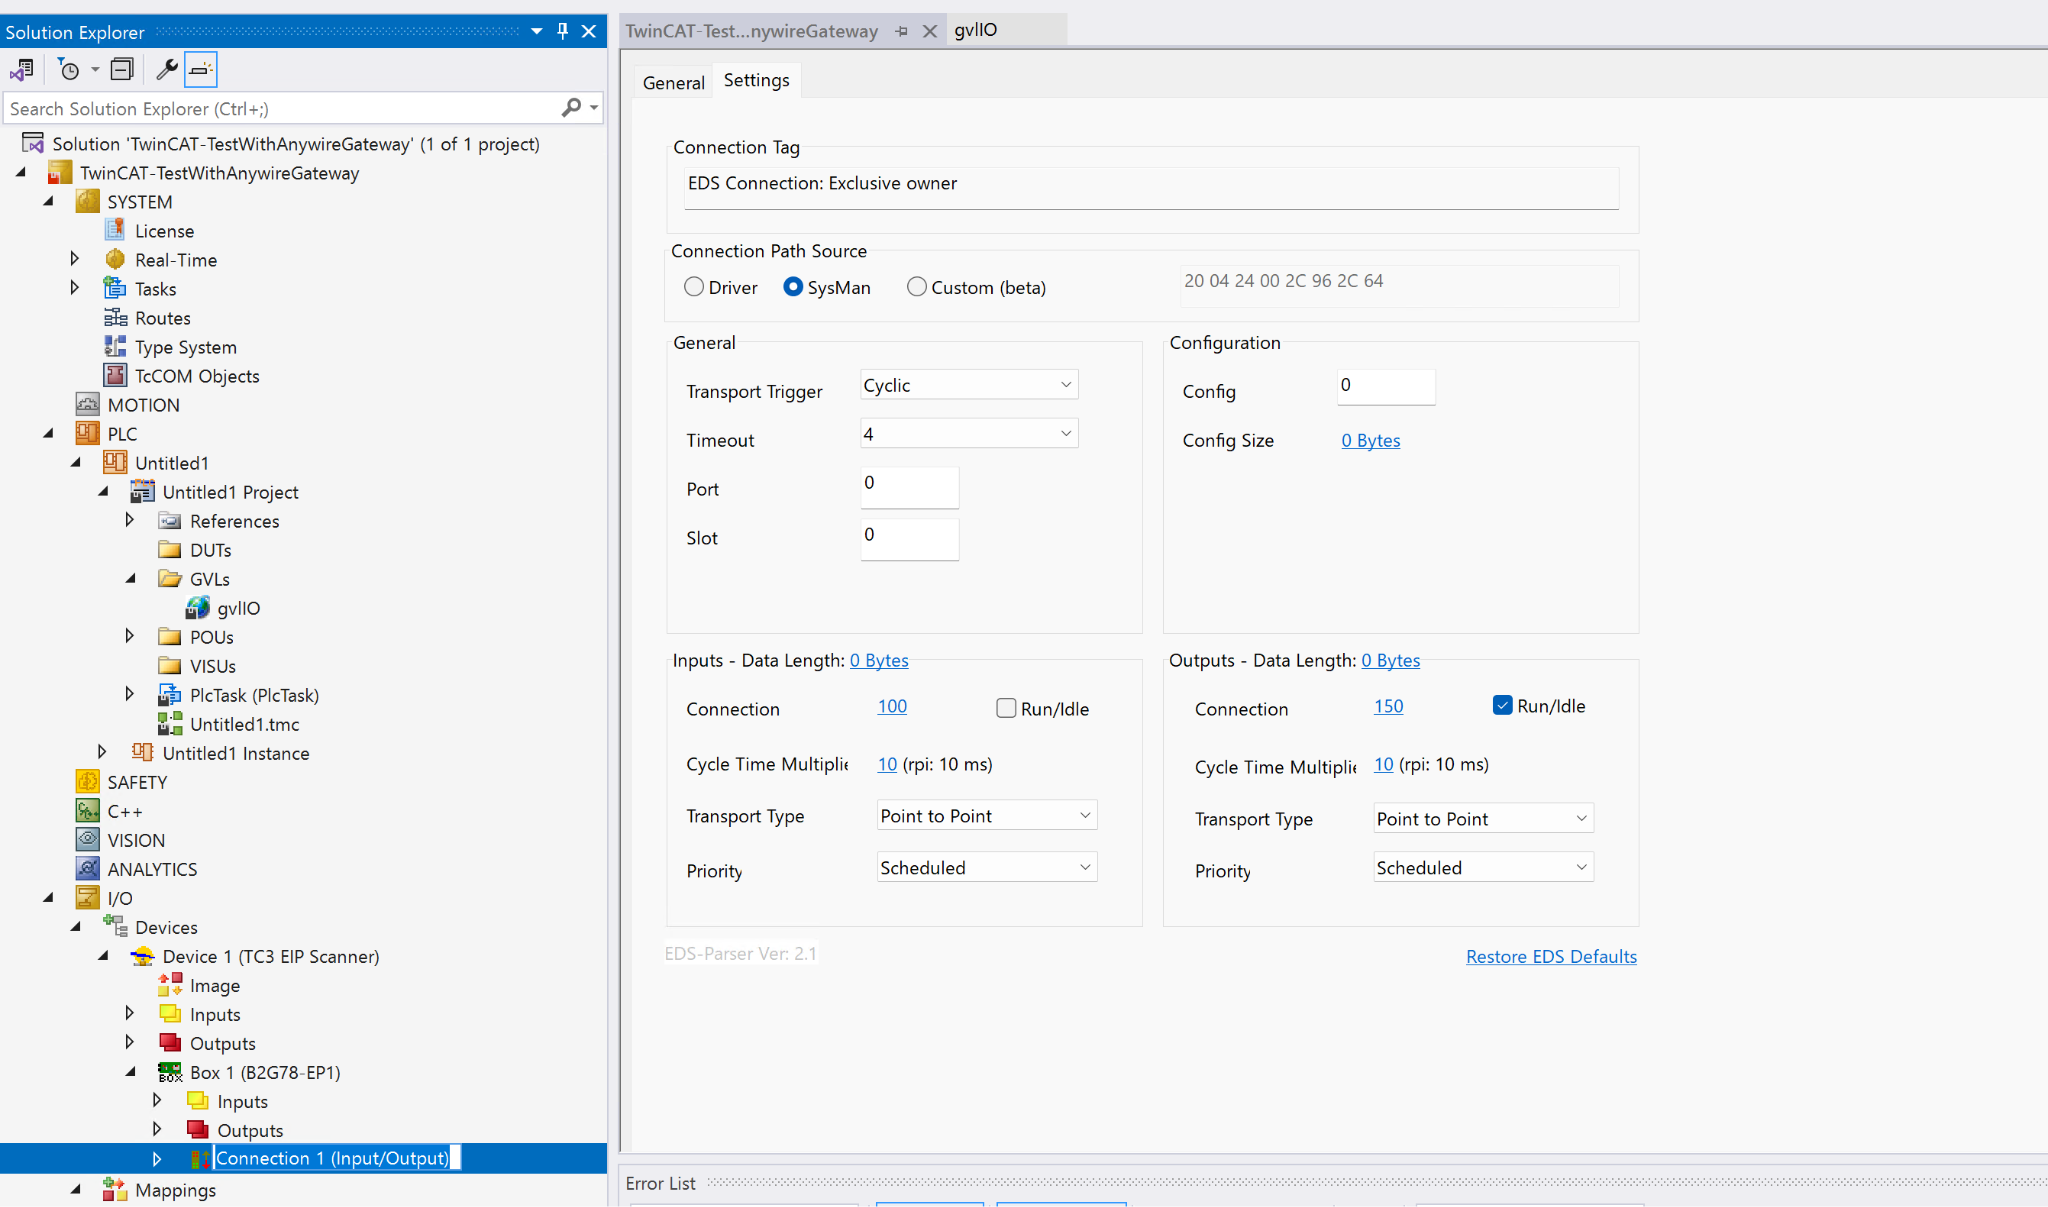Select the TcCOM Objects node icon
Viewport: 2048px width, 1207px height.
tap(116, 376)
